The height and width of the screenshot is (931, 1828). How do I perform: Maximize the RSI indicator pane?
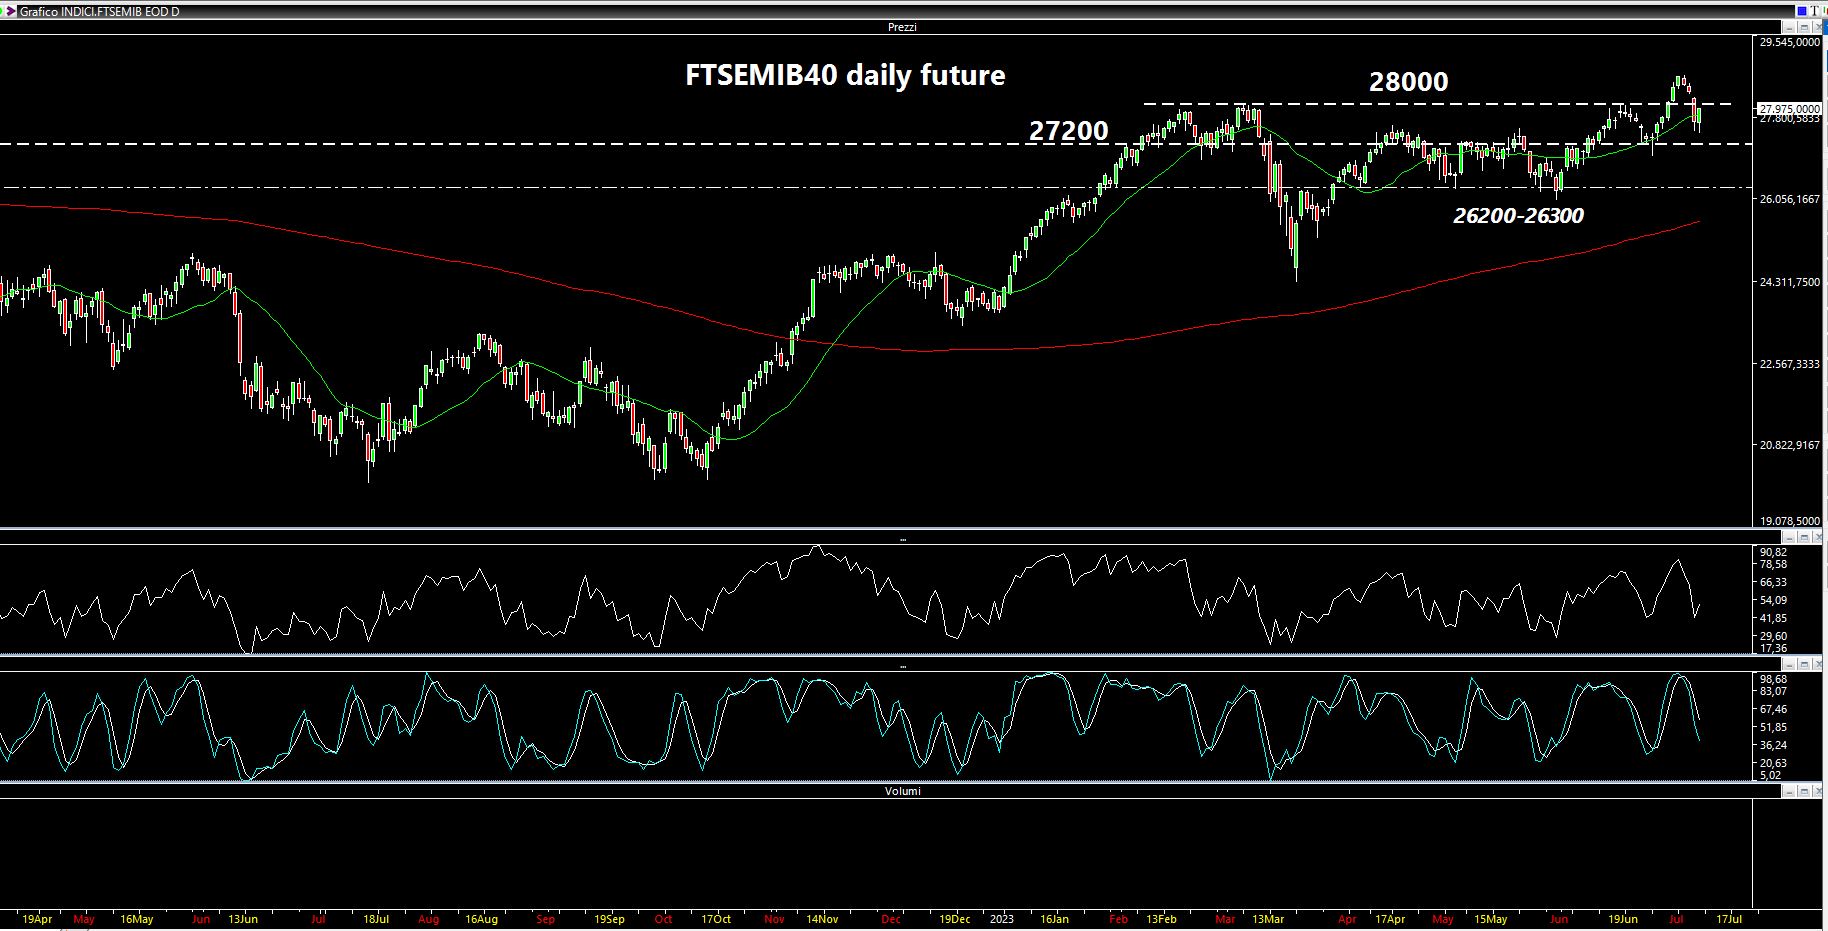(1804, 537)
